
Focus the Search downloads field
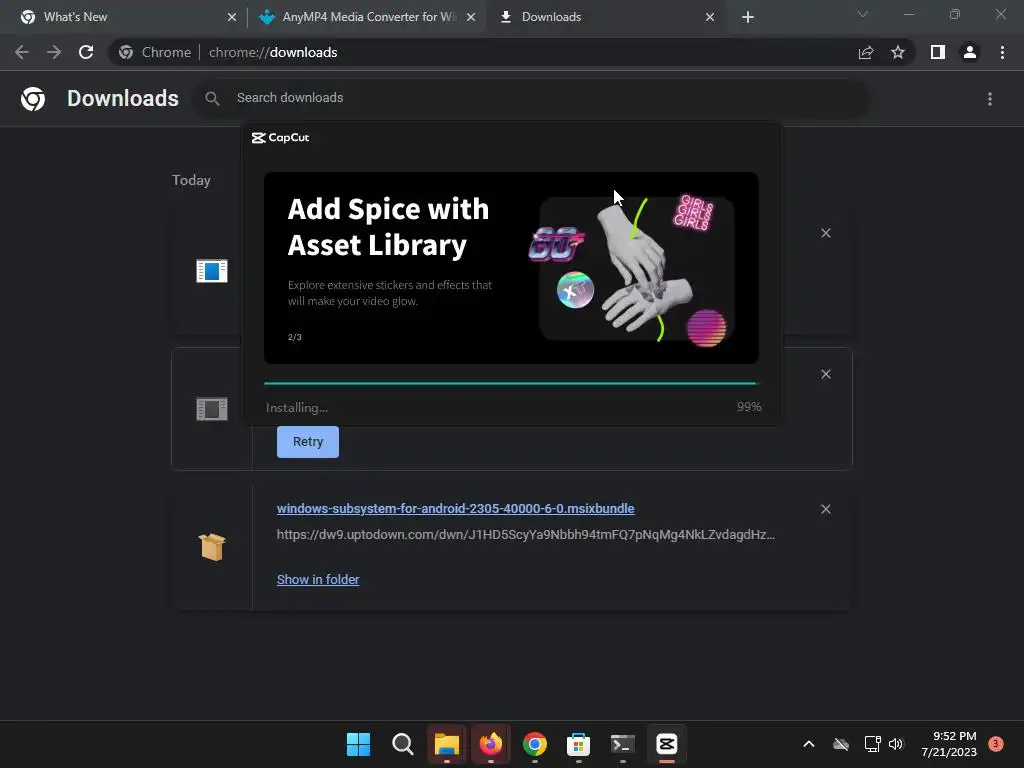click(531, 98)
